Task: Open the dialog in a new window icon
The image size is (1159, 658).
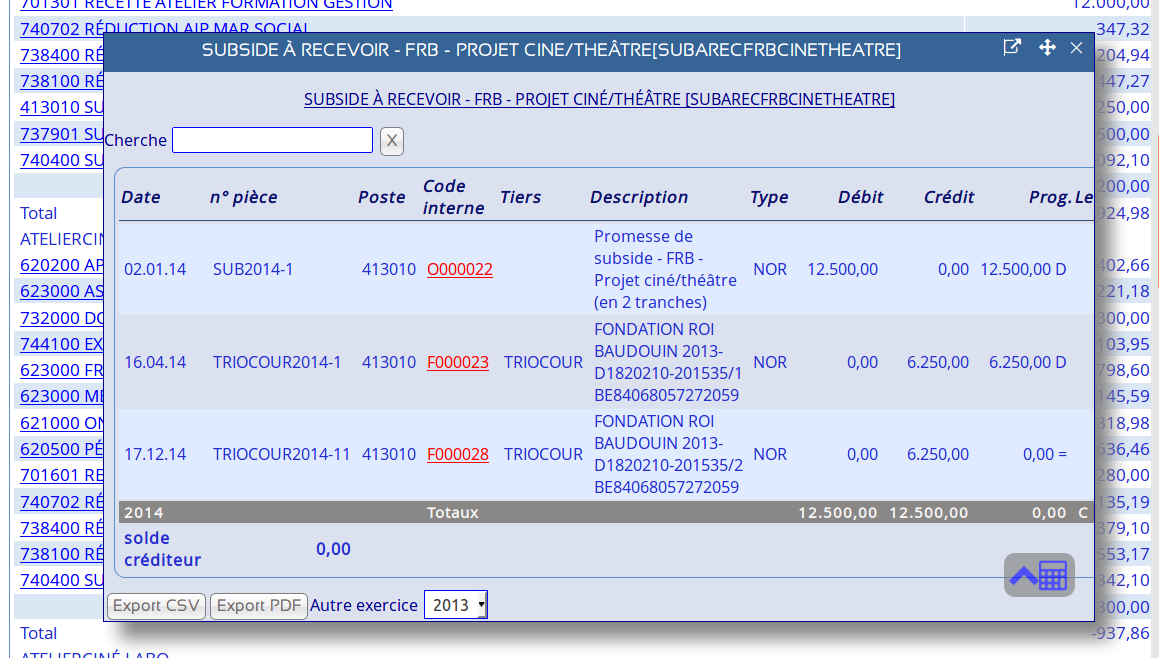Action: tap(1012, 47)
